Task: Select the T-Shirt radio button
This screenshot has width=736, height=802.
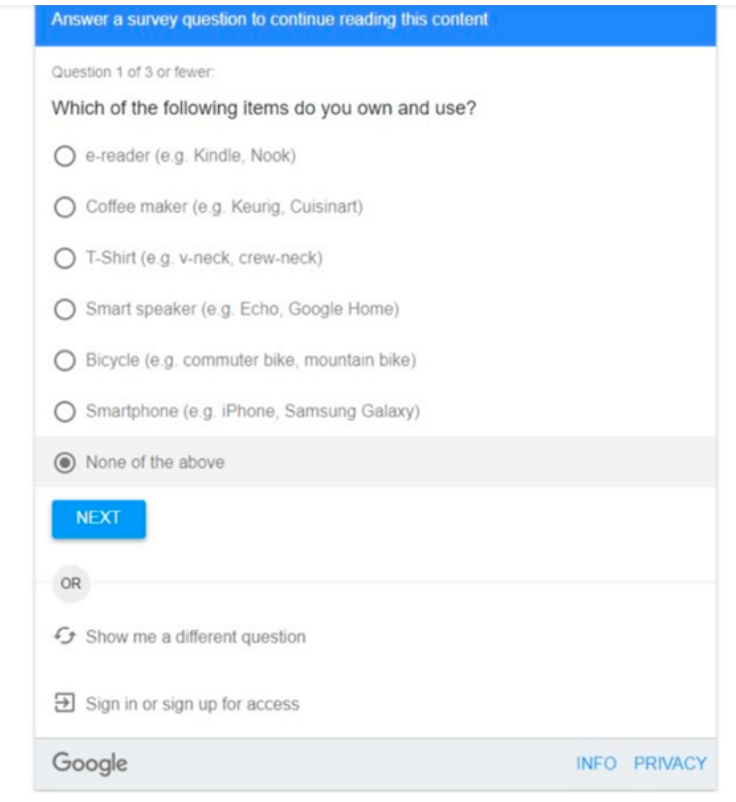Action: point(65,258)
